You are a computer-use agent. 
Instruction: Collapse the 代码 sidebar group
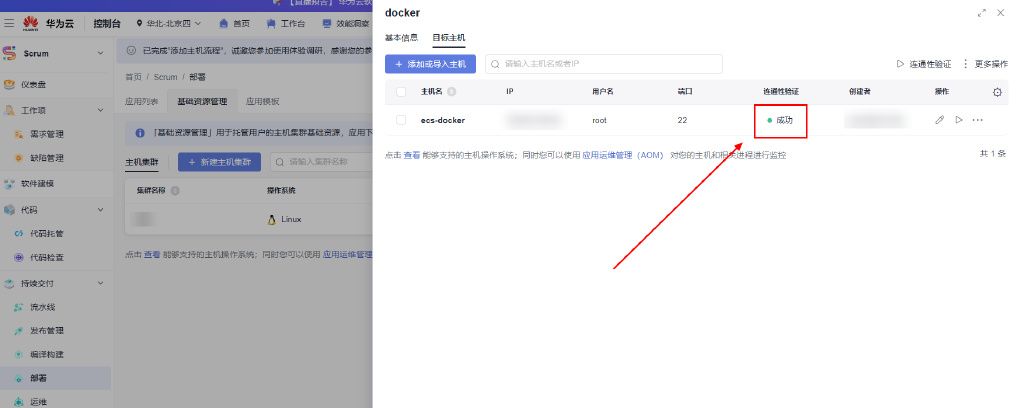tap(101, 210)
